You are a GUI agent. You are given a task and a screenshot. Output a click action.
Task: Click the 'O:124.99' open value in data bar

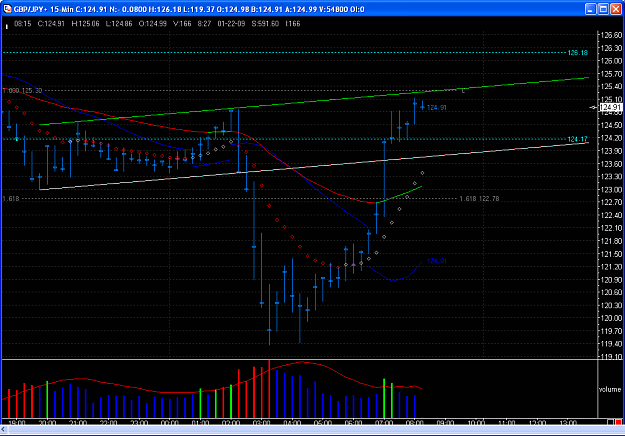pos(153,24)
